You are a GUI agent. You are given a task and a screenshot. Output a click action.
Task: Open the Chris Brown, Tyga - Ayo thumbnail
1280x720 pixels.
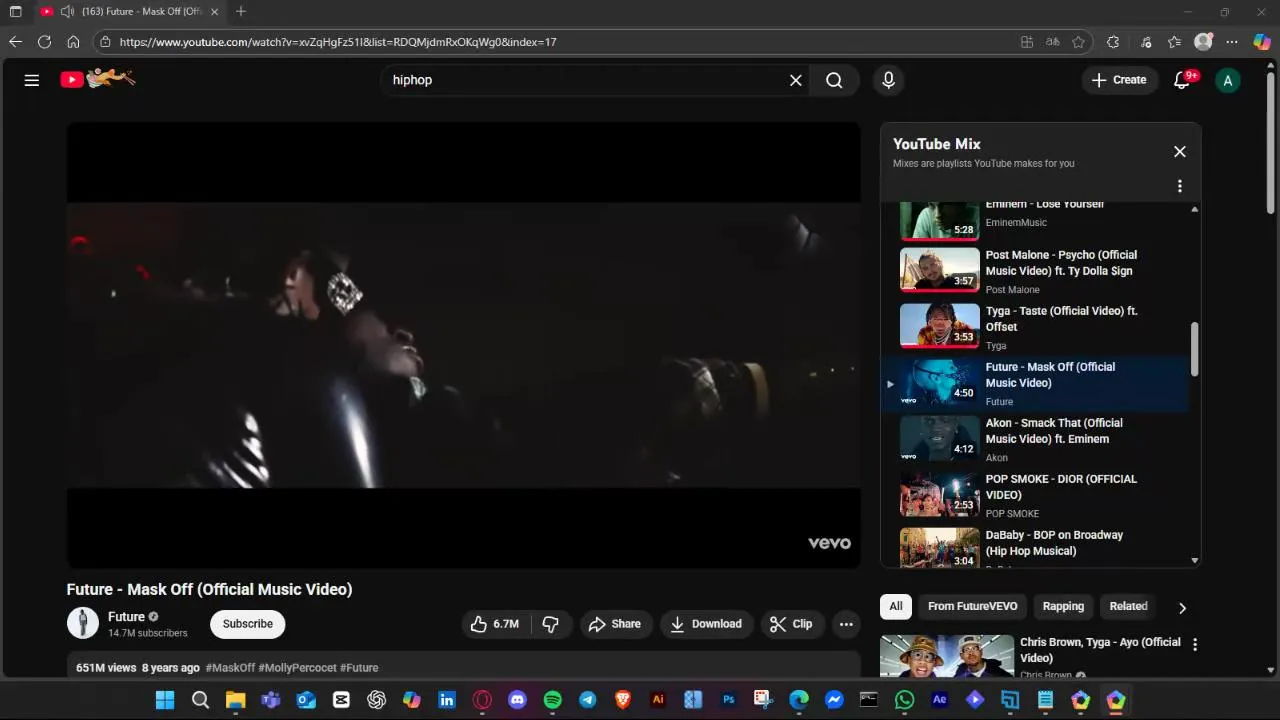tap(947, 657)
